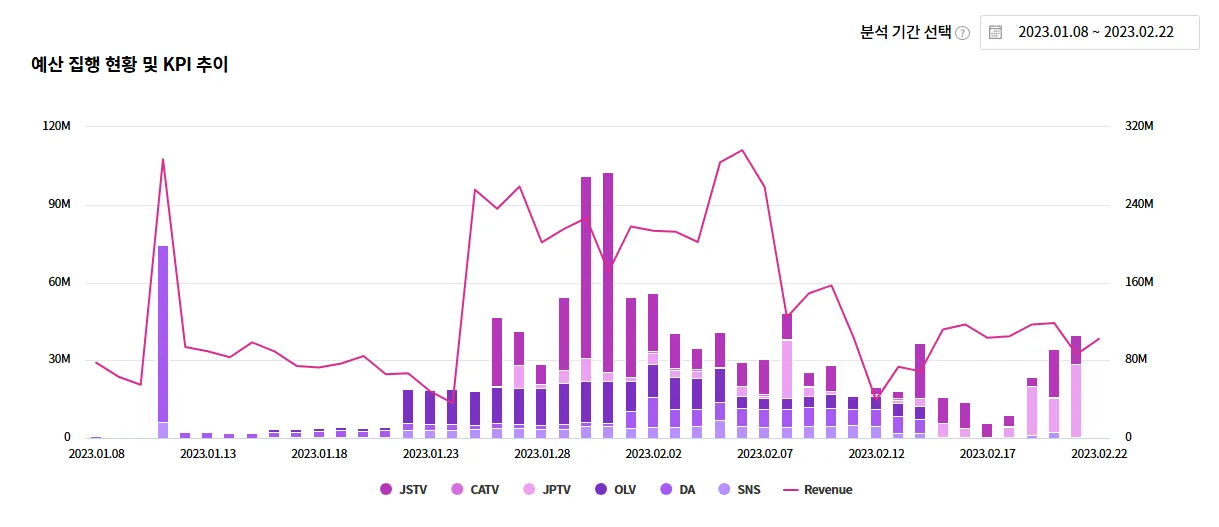Click the 분석 기간 선택 label
The image size is (1219, 527).
click(x=906, y=32)
